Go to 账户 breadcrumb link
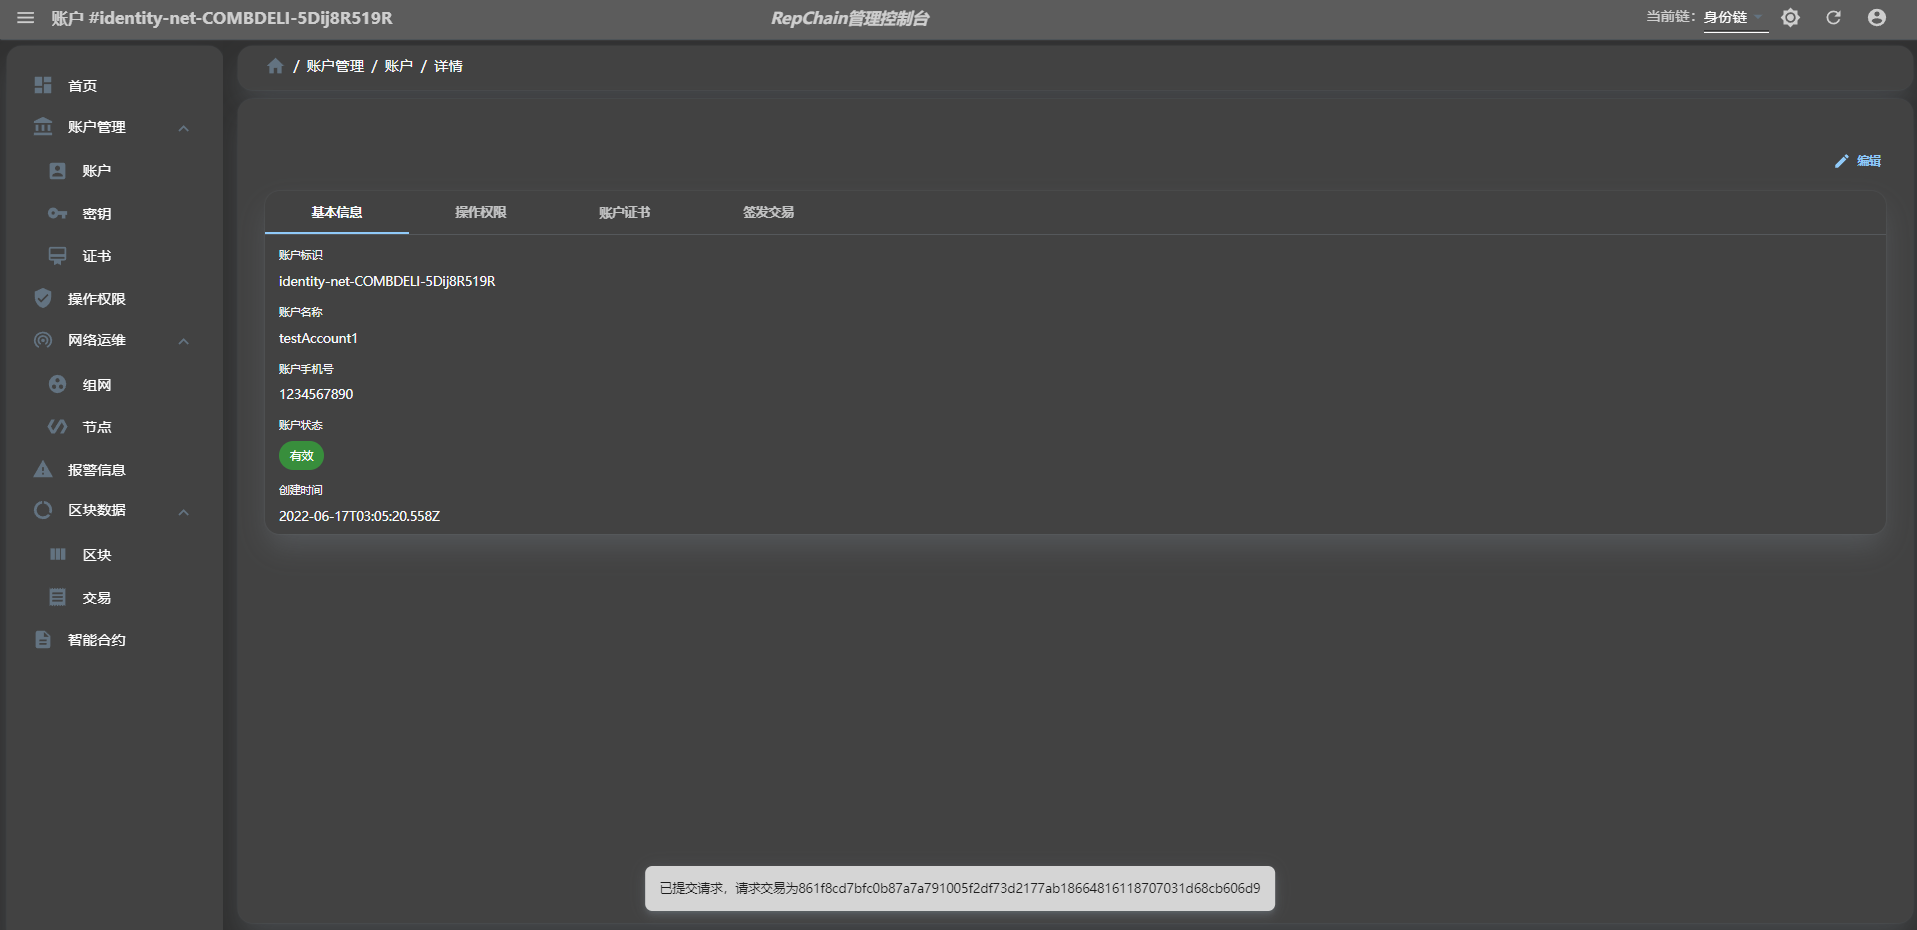The image size is (1917, 930). 398,66
